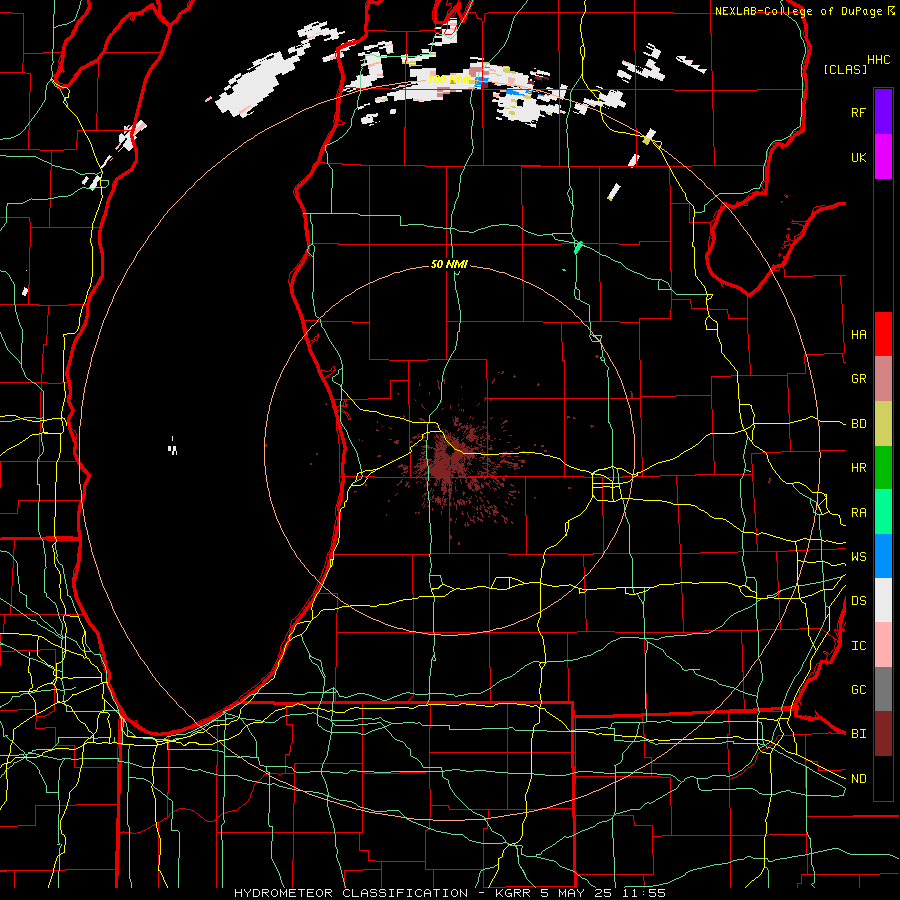
Task: Click the GC legend label
Action: tap(859, 690)
